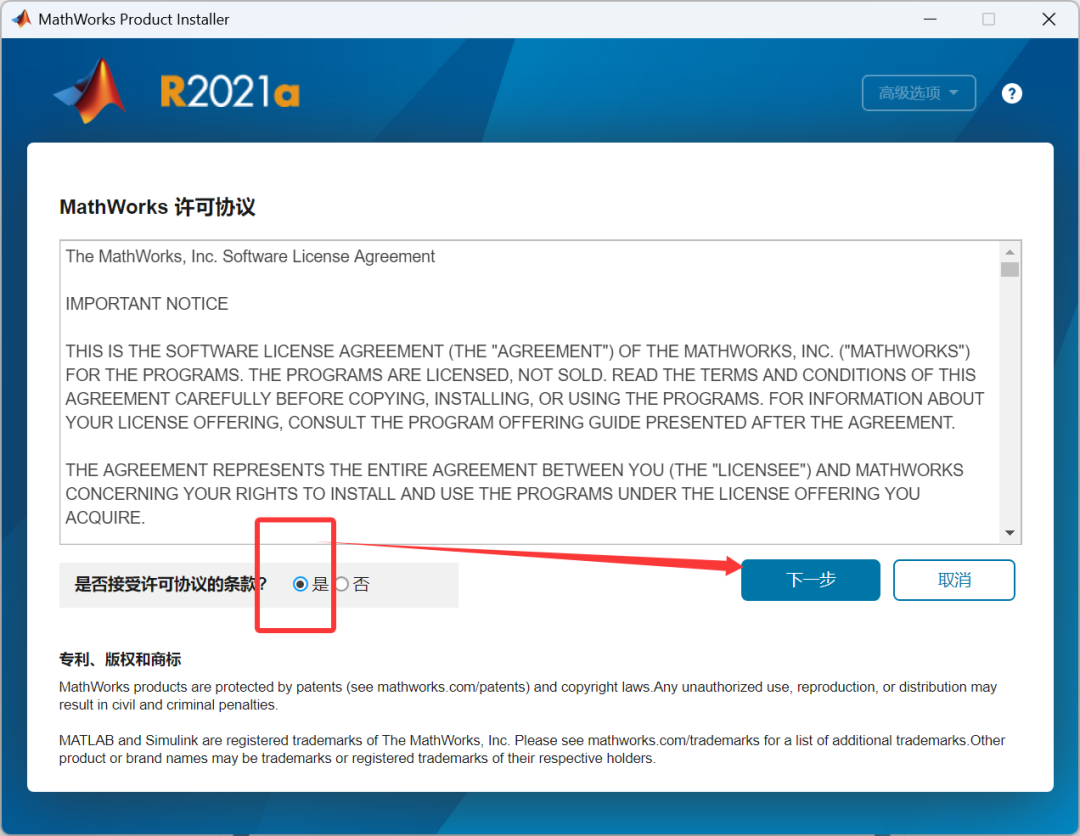Click the MathWorks icon in the title bar

tap(21, 19)
